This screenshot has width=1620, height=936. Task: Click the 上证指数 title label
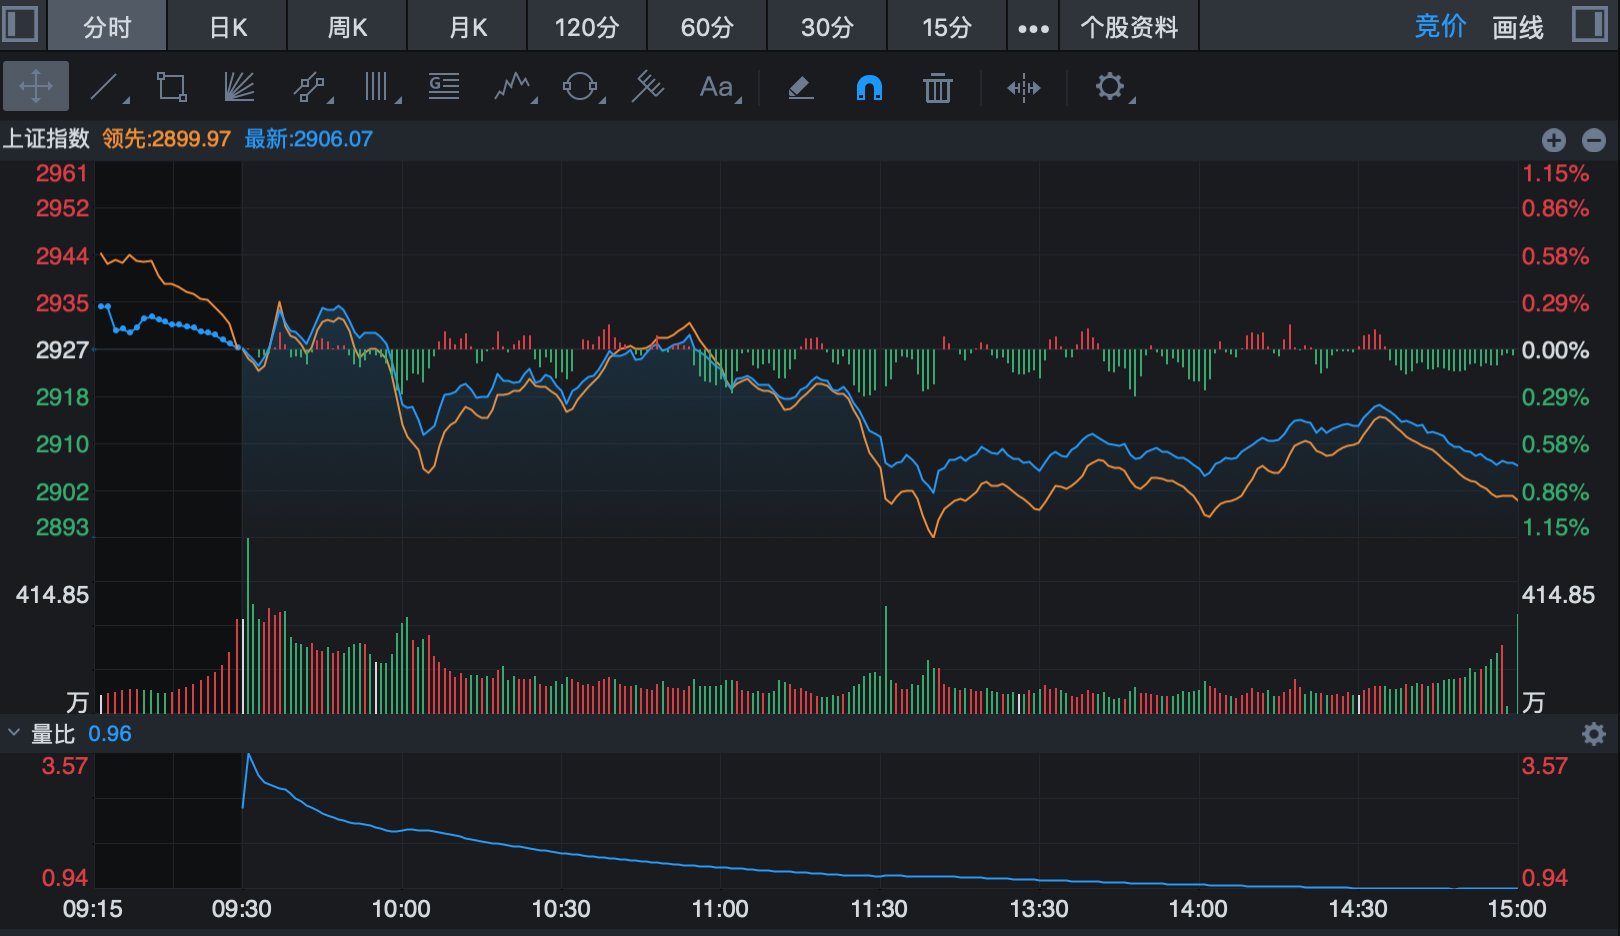click(x=46, y=139)
